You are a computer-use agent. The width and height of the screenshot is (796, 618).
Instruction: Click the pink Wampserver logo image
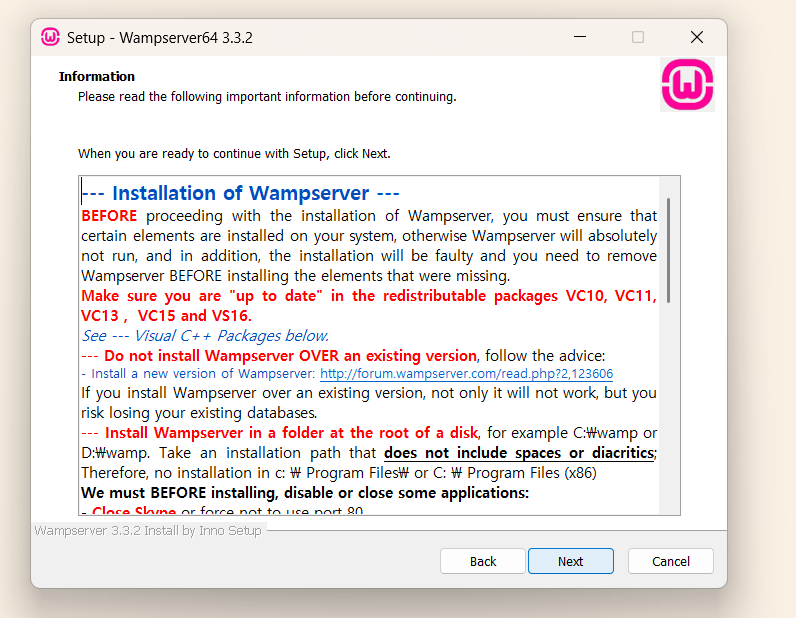click(x=687, y=84)
